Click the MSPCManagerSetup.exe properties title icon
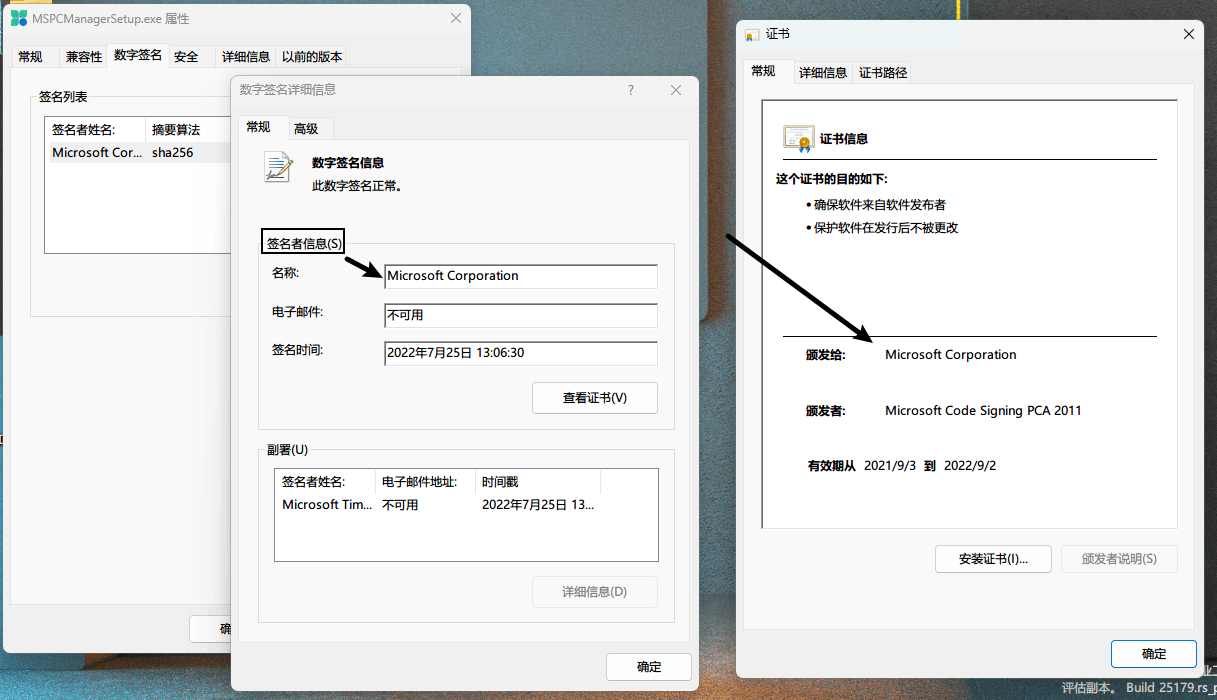This screenshot has width=1217, height=700. click(x=19, y=18)
